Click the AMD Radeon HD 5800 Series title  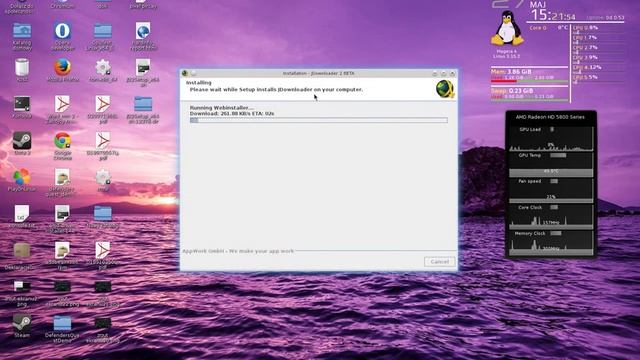pos(550,117)
